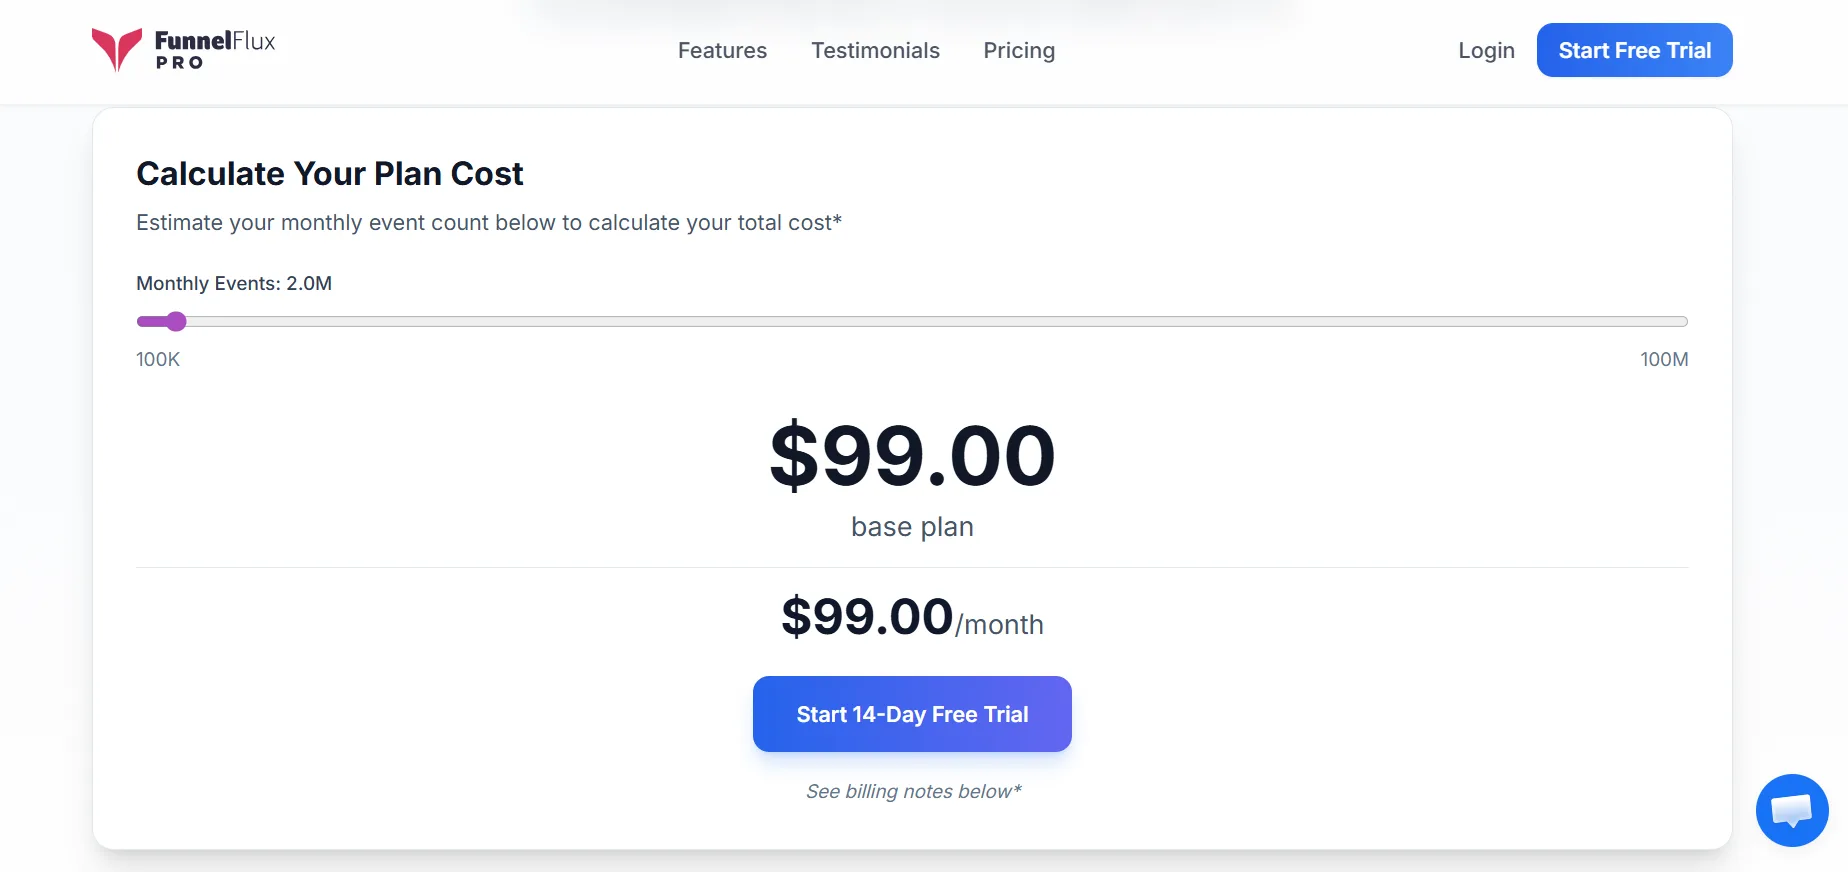Click the Start Free Trial header button
This screenshot has width=1848, height=872.
click(1634, 50)
